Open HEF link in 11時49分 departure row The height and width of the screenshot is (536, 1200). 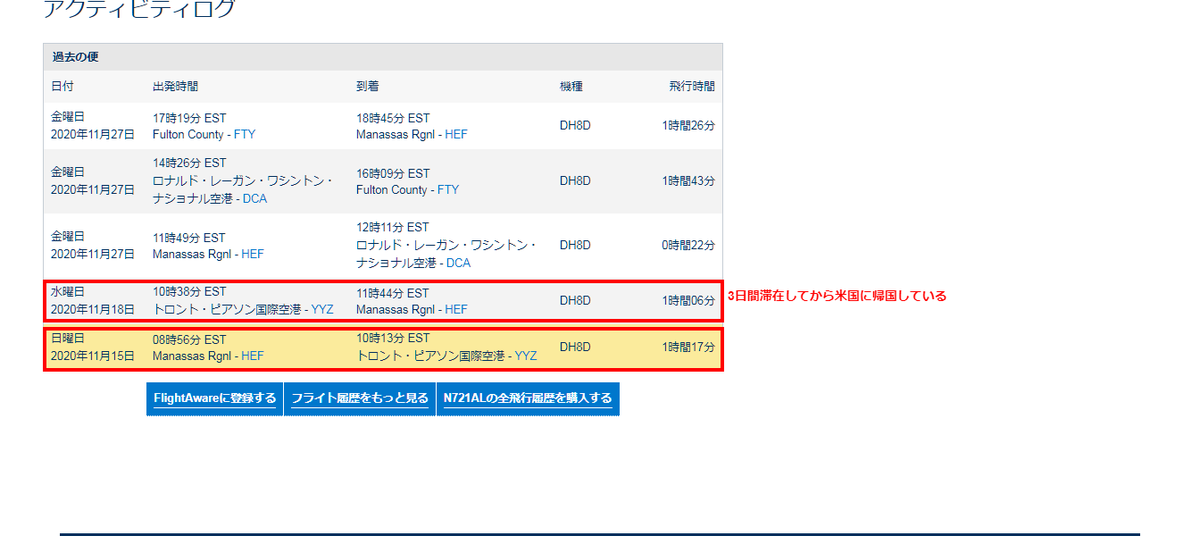(252, 254)
